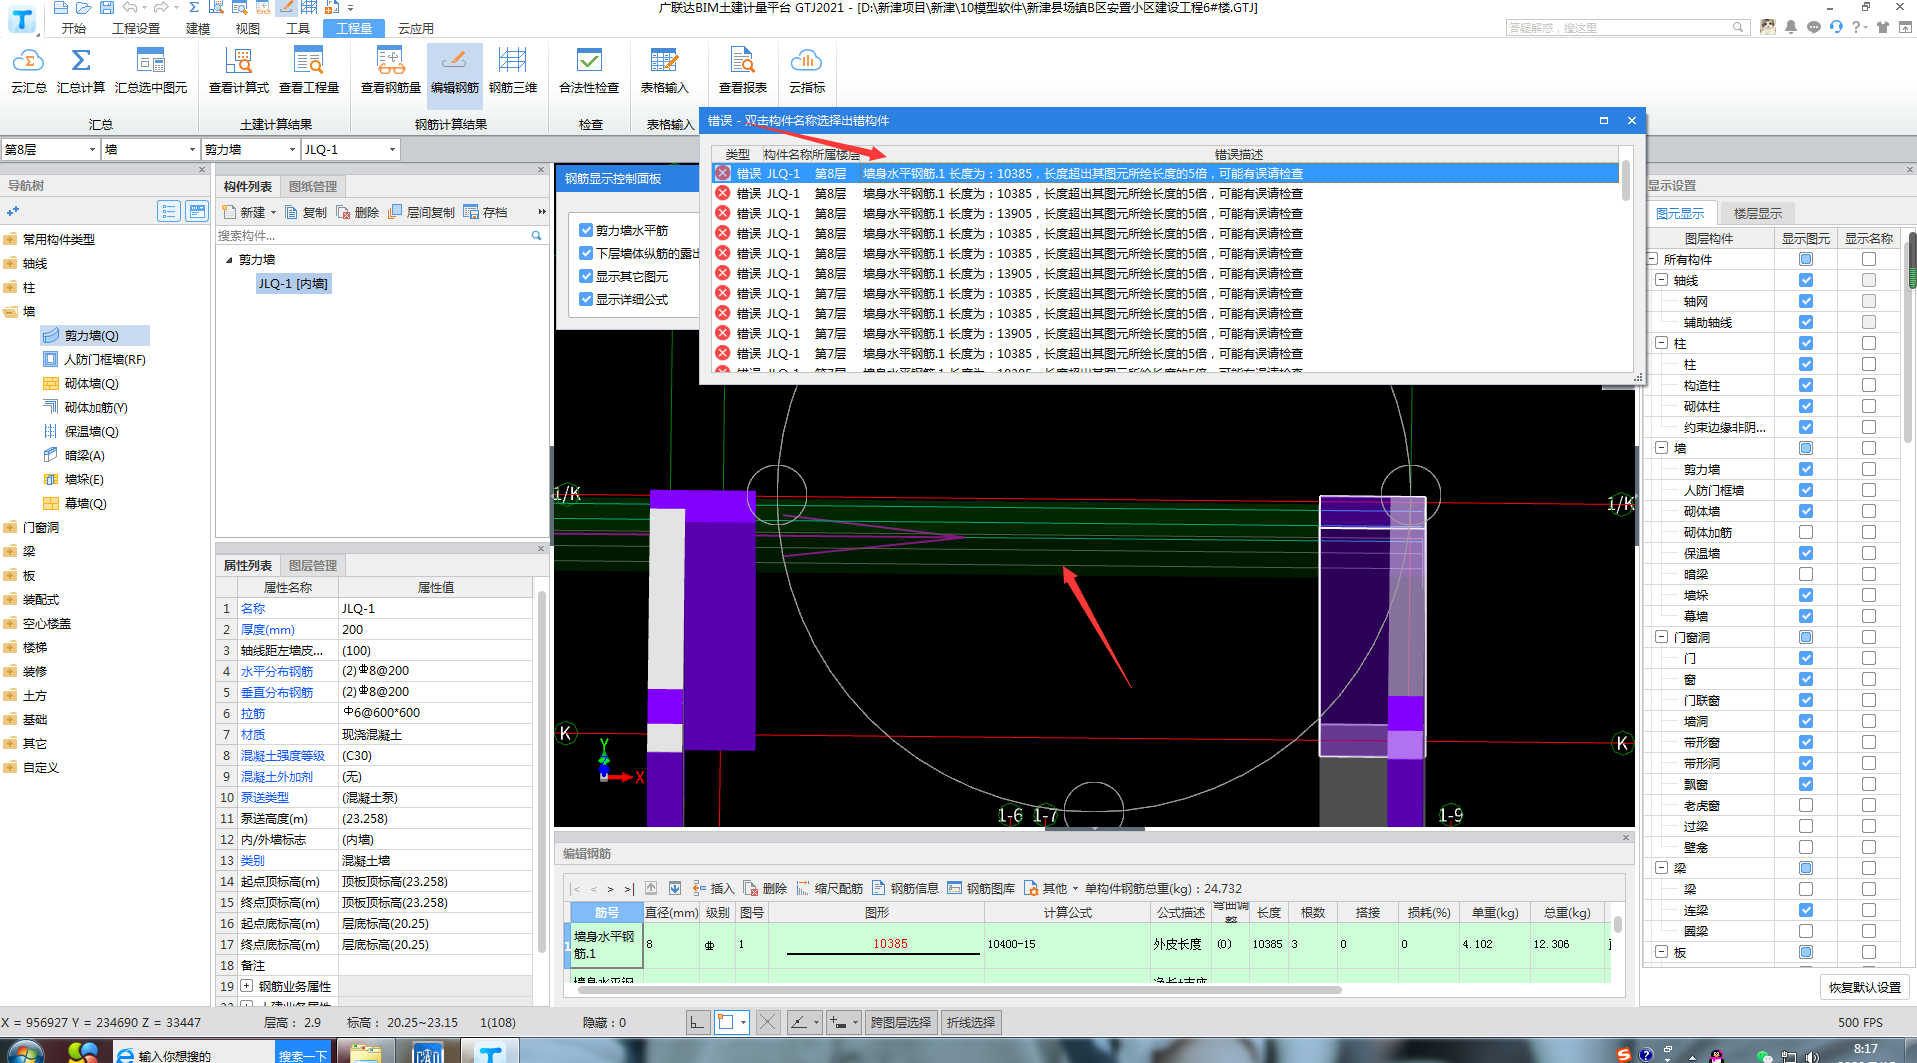This screenshot has width=1917, height=1063.
Task: Toggle 显示图元 checkbox for 砌体加筋
Action: pos(1806,532)
